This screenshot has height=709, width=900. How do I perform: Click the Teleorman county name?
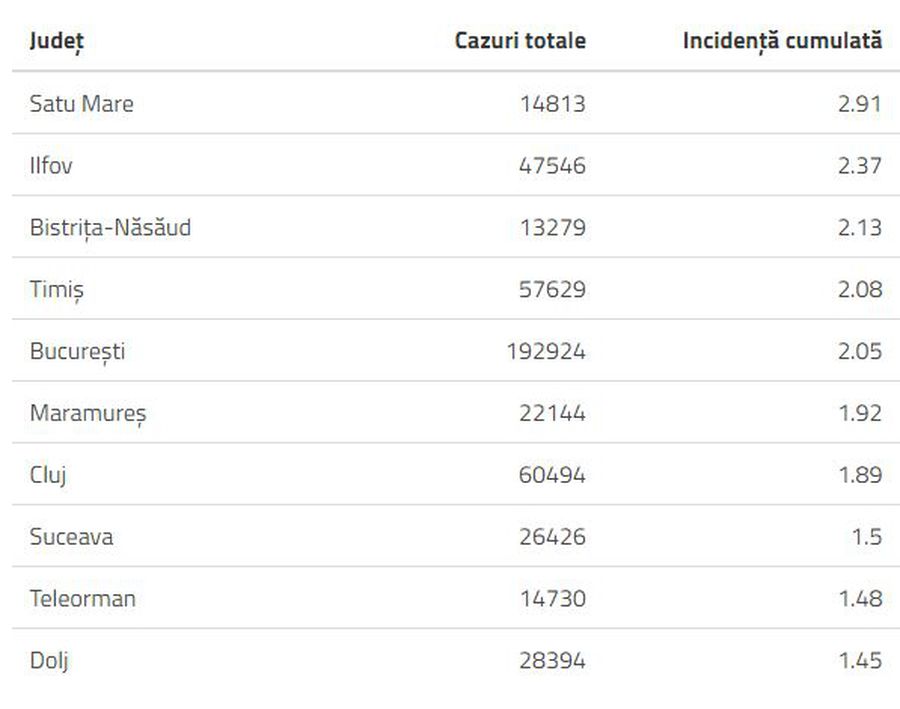(83, 599)
